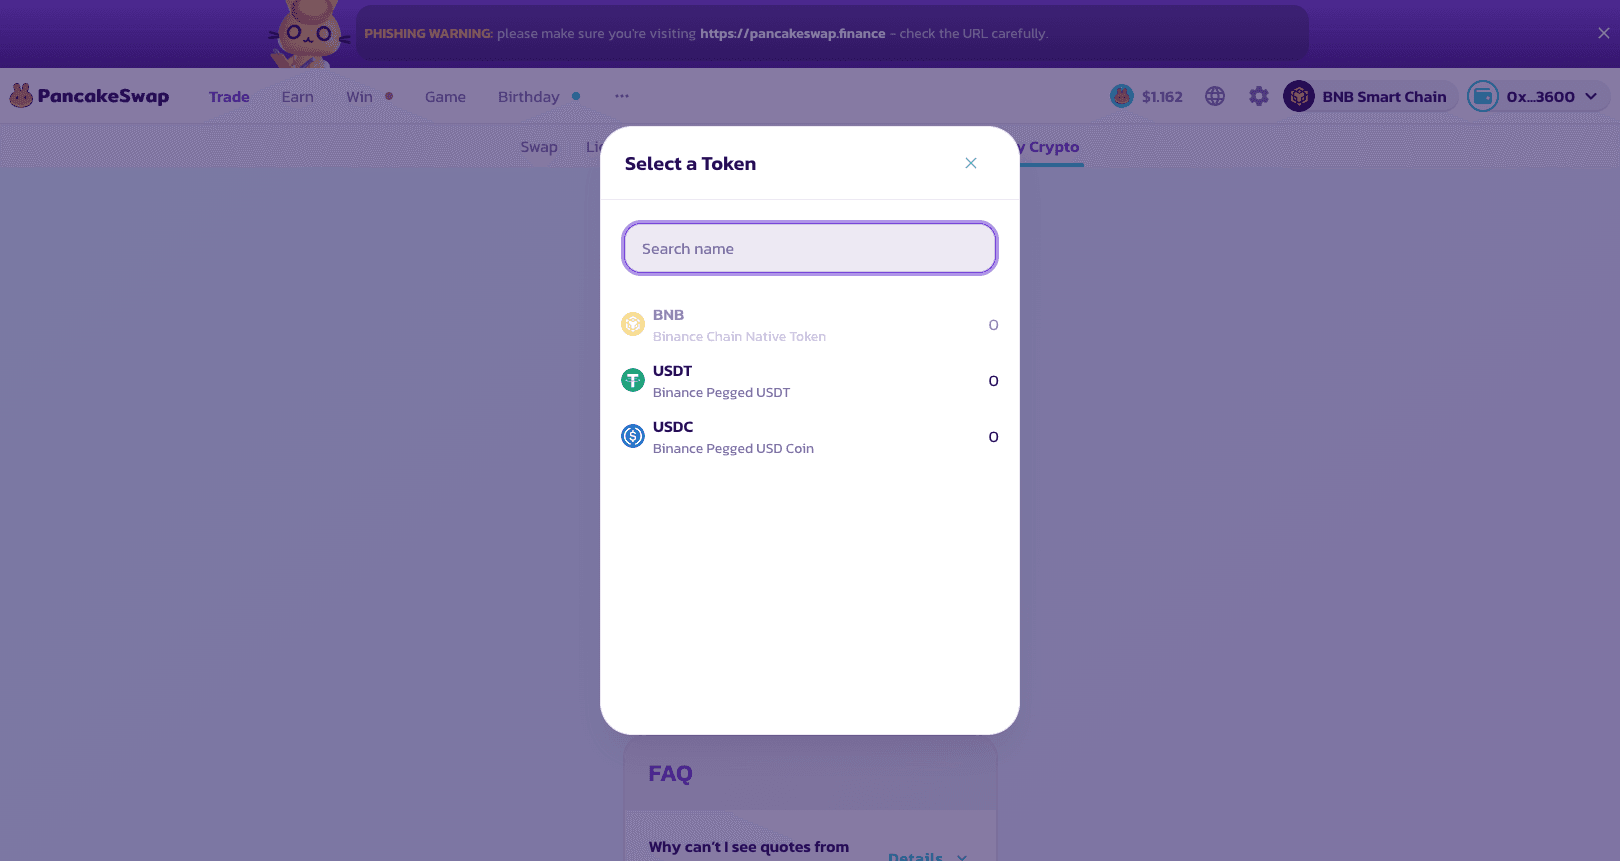
Task: Click the wallet icon next to the address
Action: [1483, 96]
